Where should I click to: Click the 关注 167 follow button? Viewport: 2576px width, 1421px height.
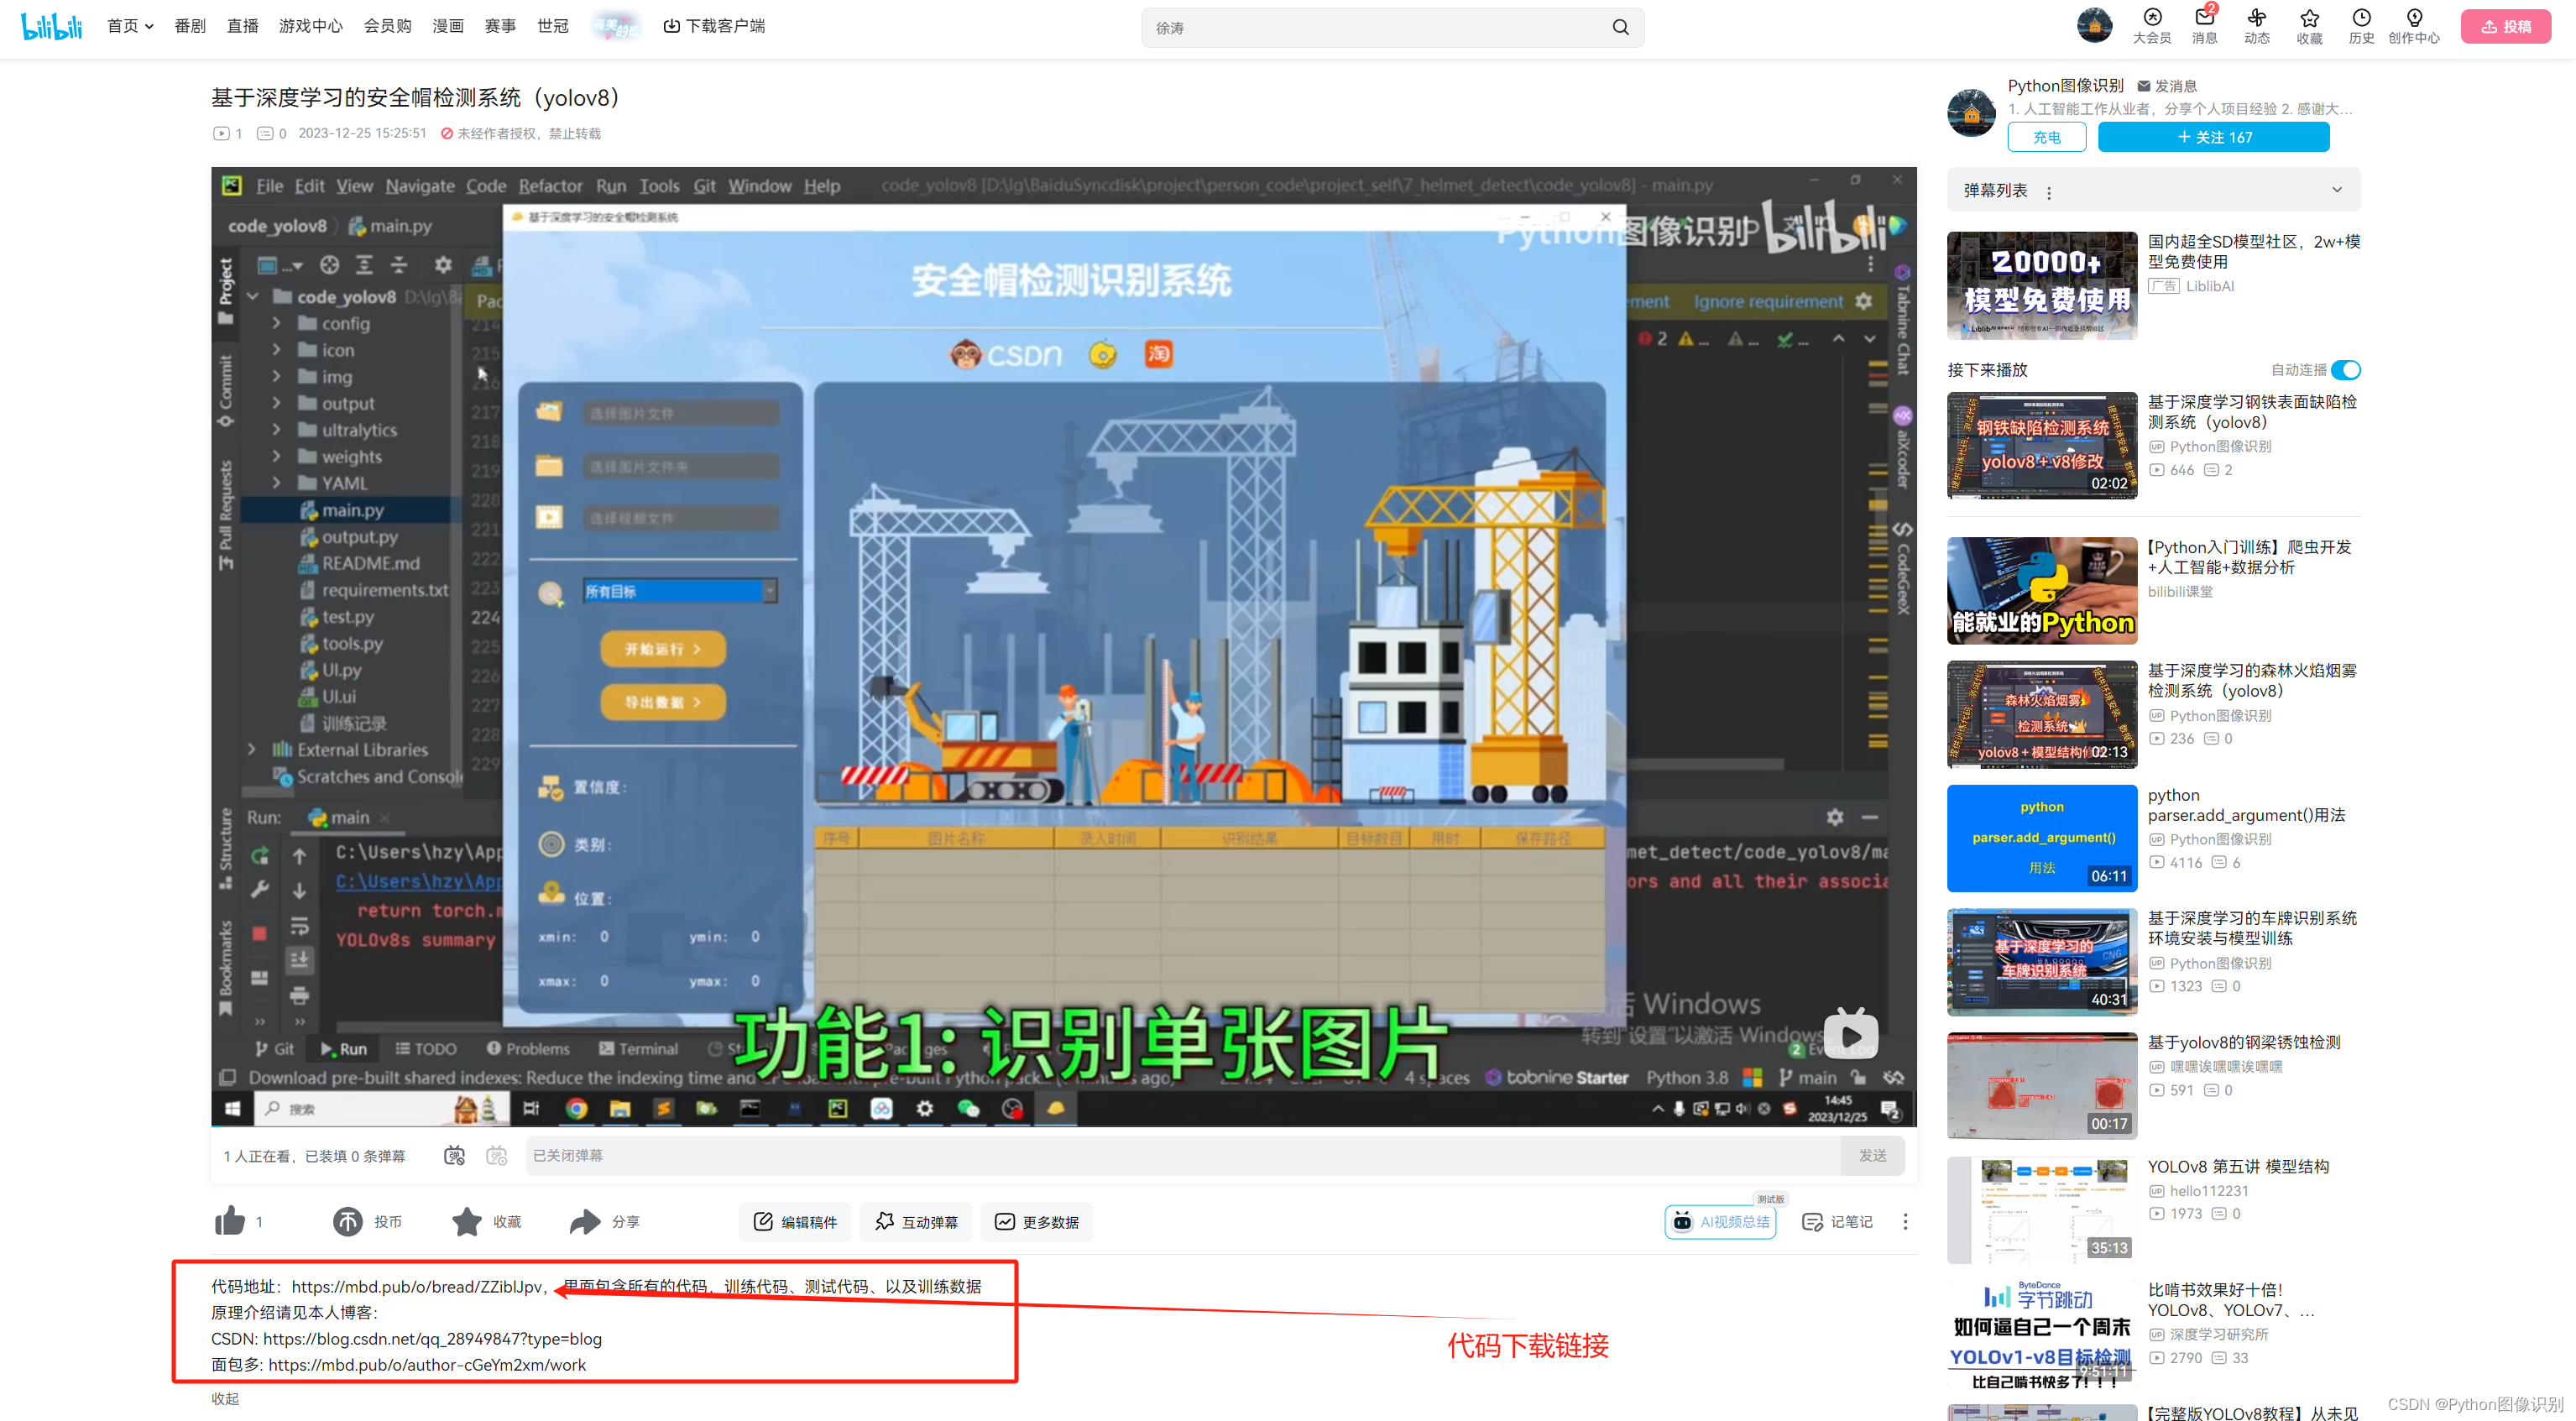[x=2214, y=137]
